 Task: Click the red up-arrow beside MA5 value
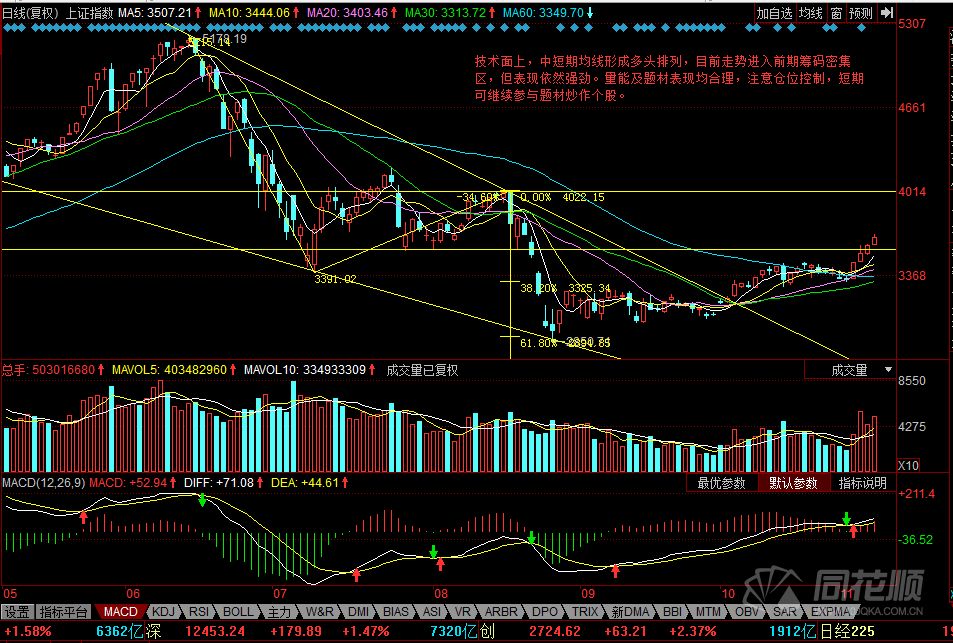(200, 13)
